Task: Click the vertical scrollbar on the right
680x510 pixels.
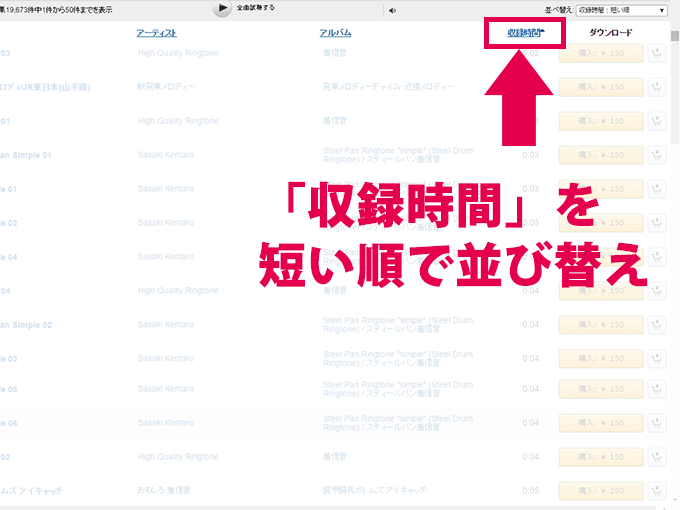Action: coord(674,250)
